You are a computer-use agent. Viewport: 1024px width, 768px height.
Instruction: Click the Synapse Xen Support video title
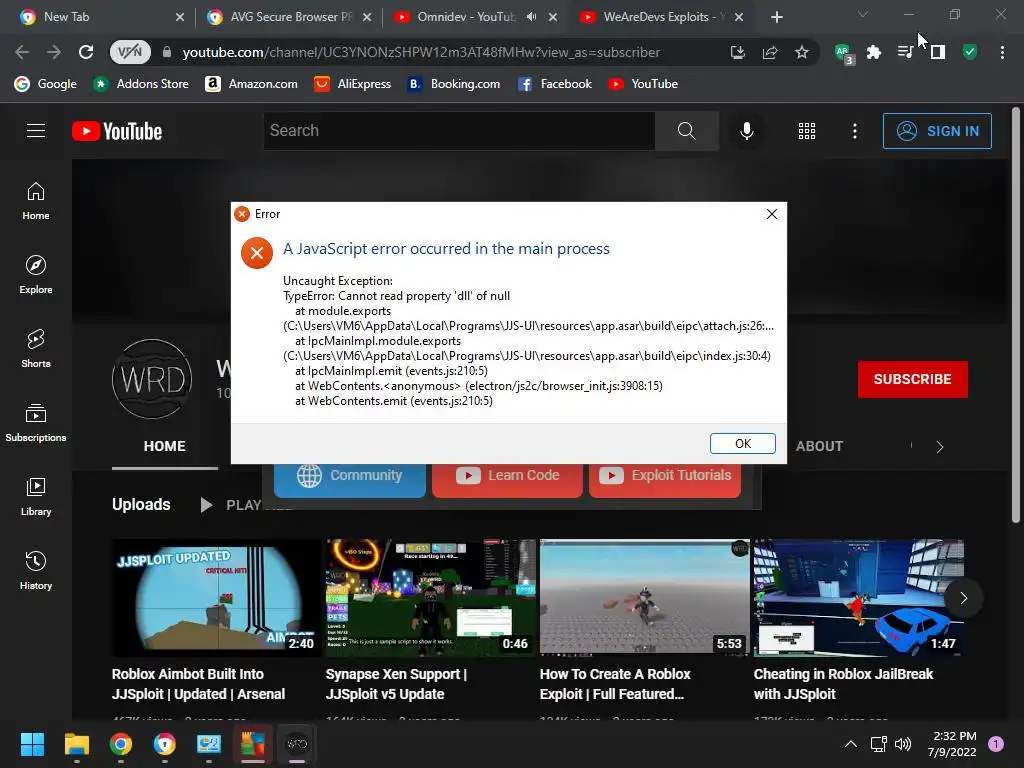coord(396,684)
